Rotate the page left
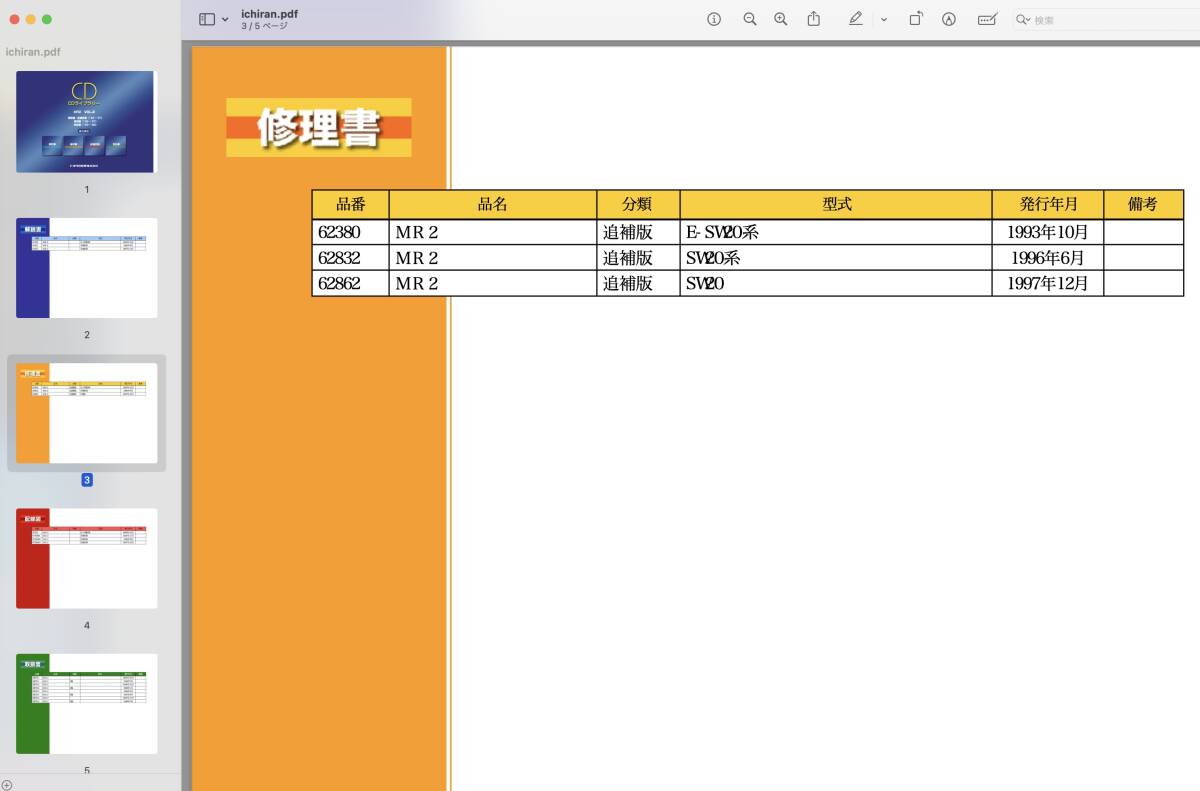Image resolution: width=1200 pixels, height=791 pixels. tap(916, 19)
